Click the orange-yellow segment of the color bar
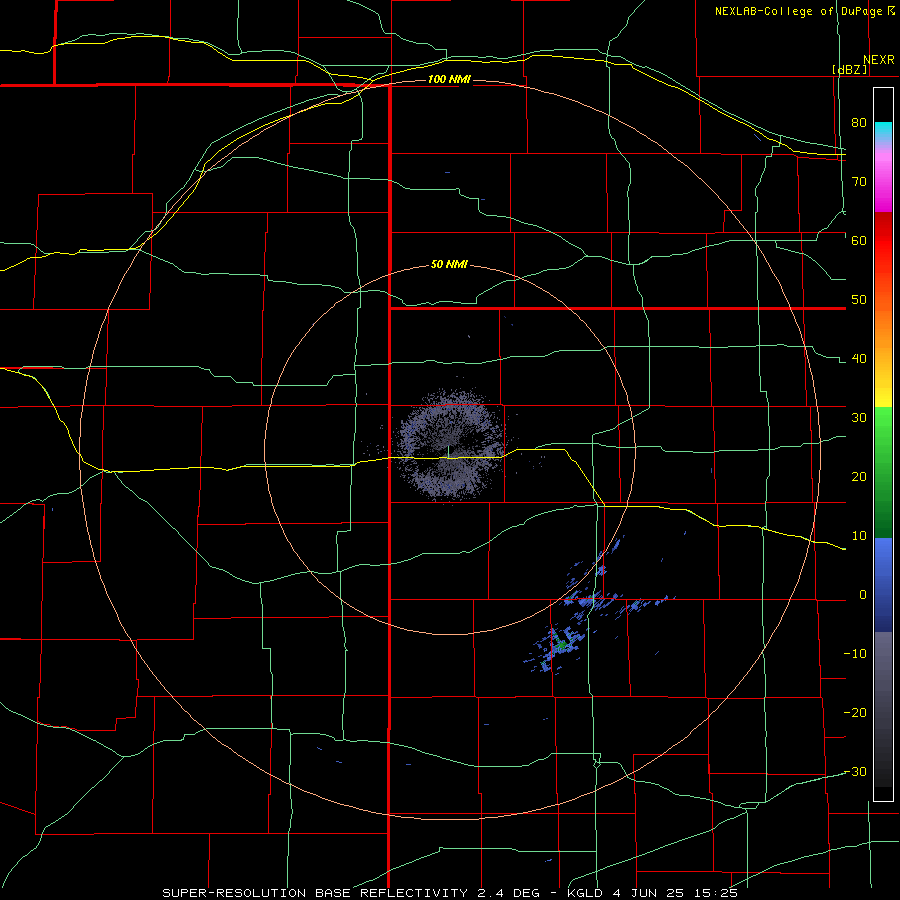This screenshot has height=900, width=900. [883, 339]
